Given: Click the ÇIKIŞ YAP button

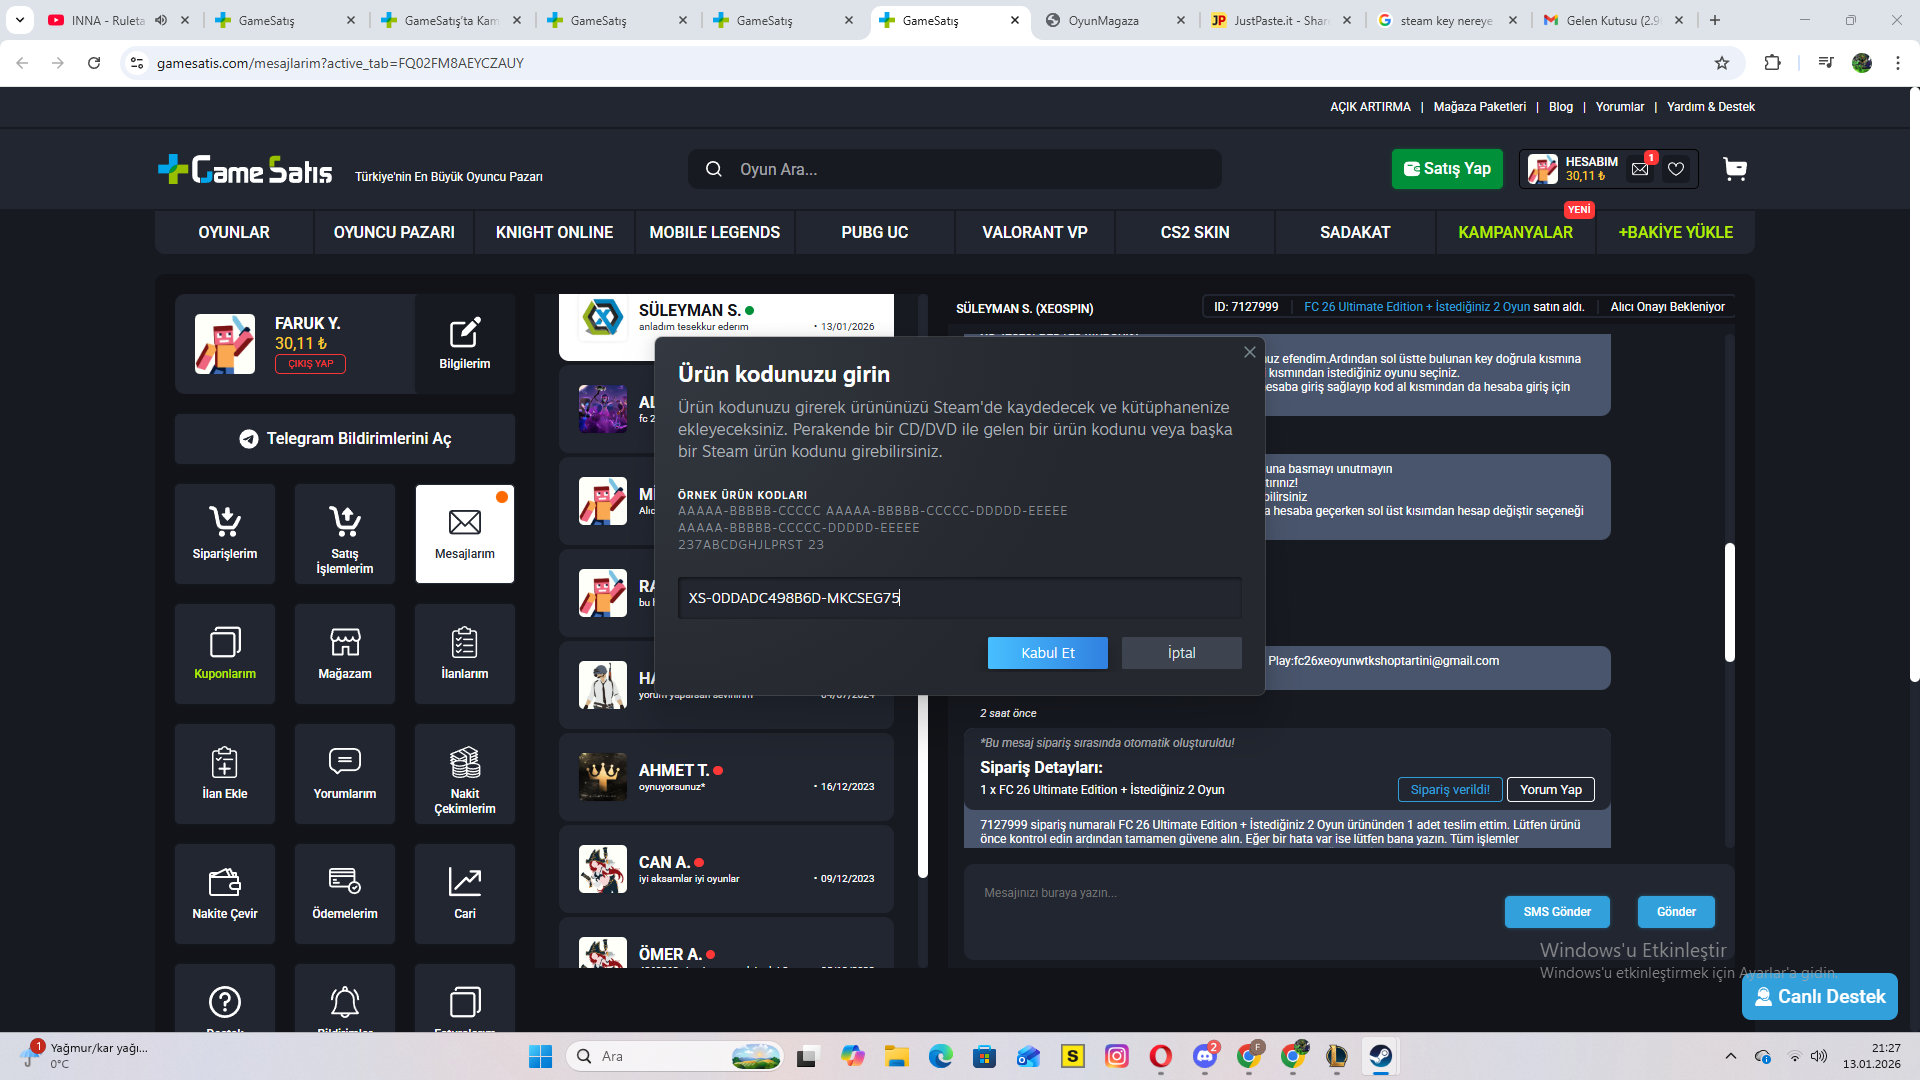Looking at the screenshot, I should click(311, 364).
